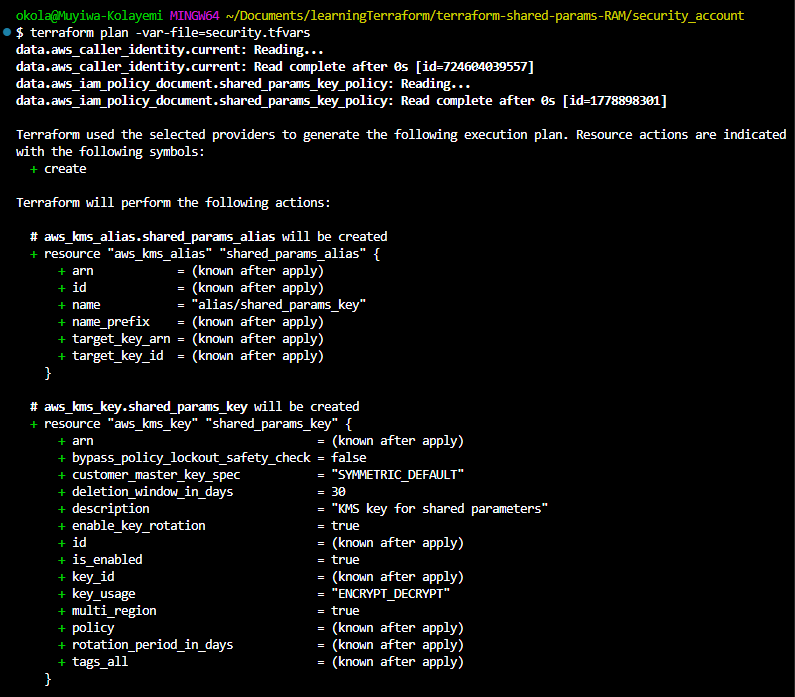Click is_enabled attribute
Screen dimensions: 795x697
click(x=107, y=560)
